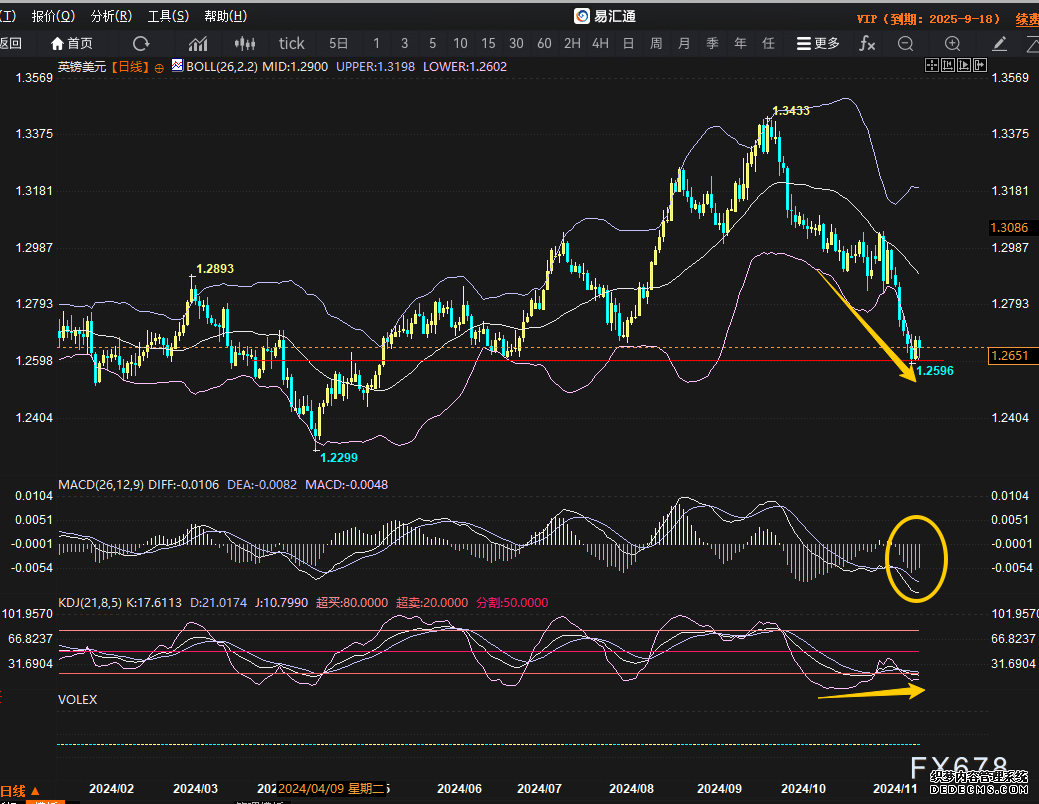Open the 报价(Q) menu
Screen dimensions: 1039x804
pyautogui.click(x=53, y=16)
